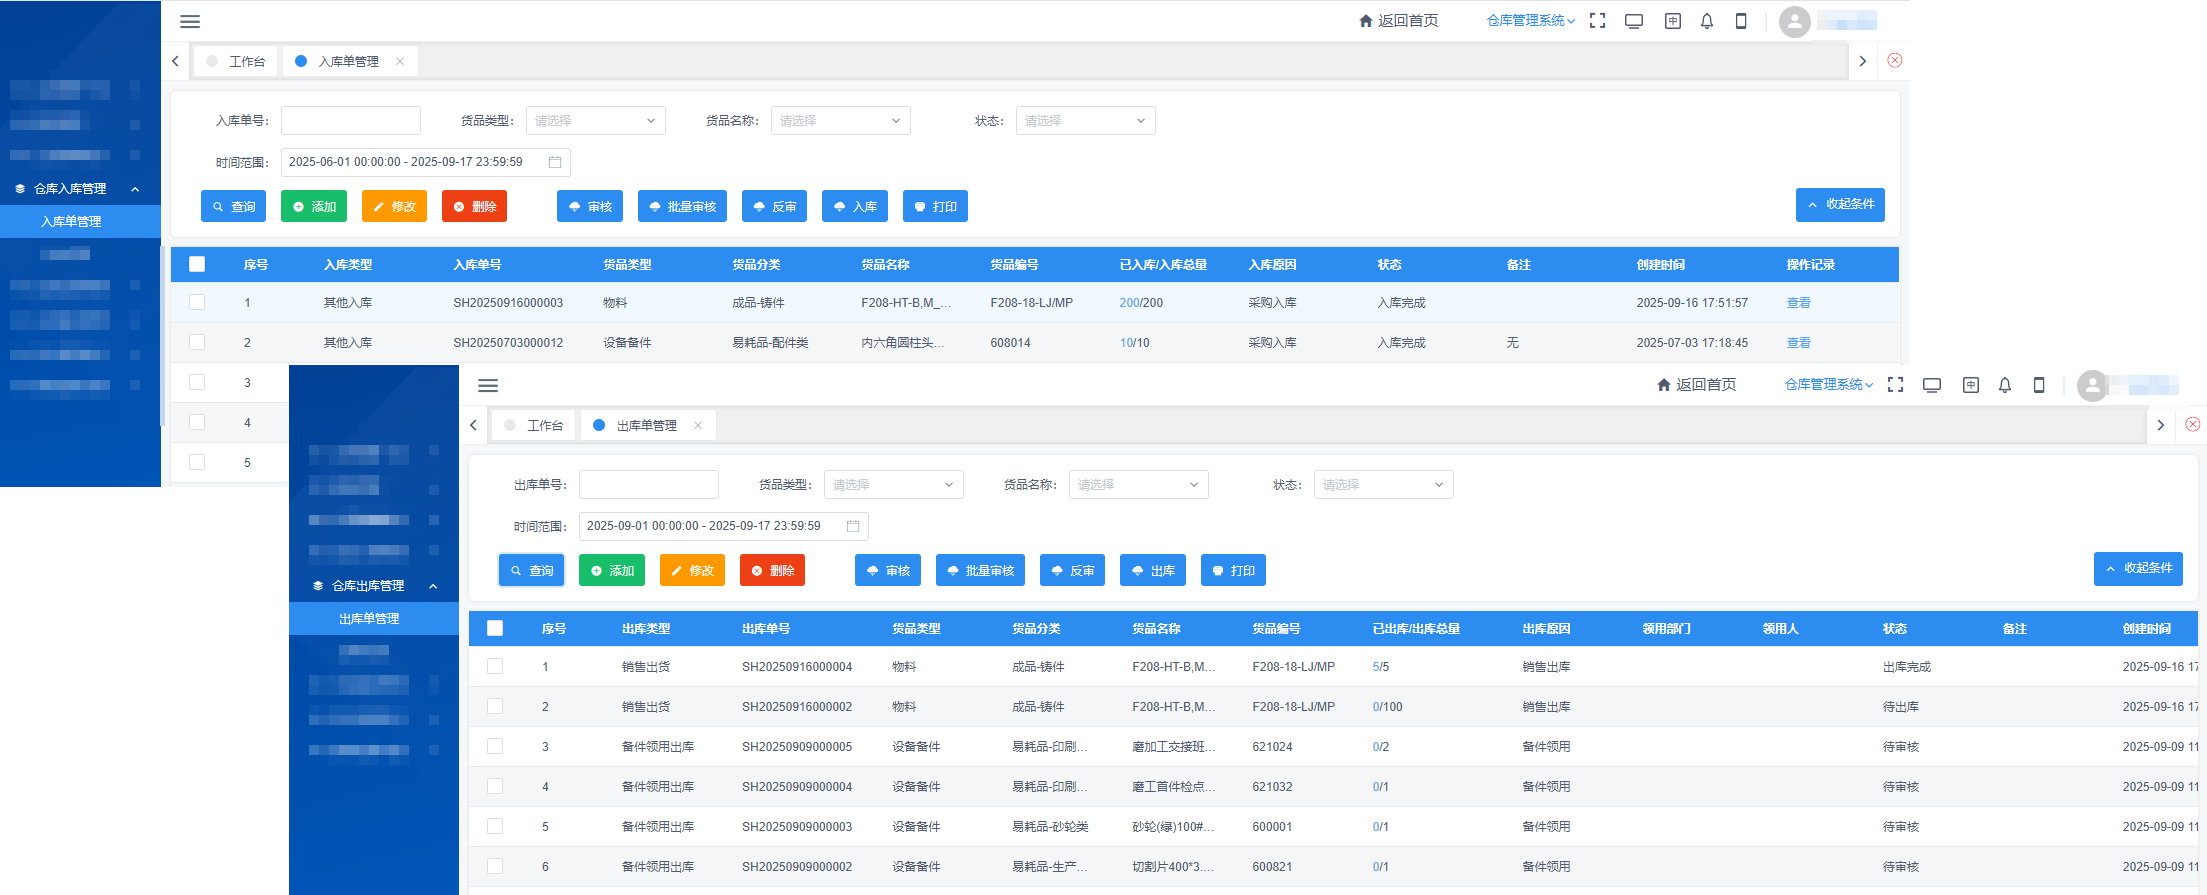Open the 状态 dropdown in the 出库 filter
This screenshot has height=895, width=2207.
point(1383,485)
